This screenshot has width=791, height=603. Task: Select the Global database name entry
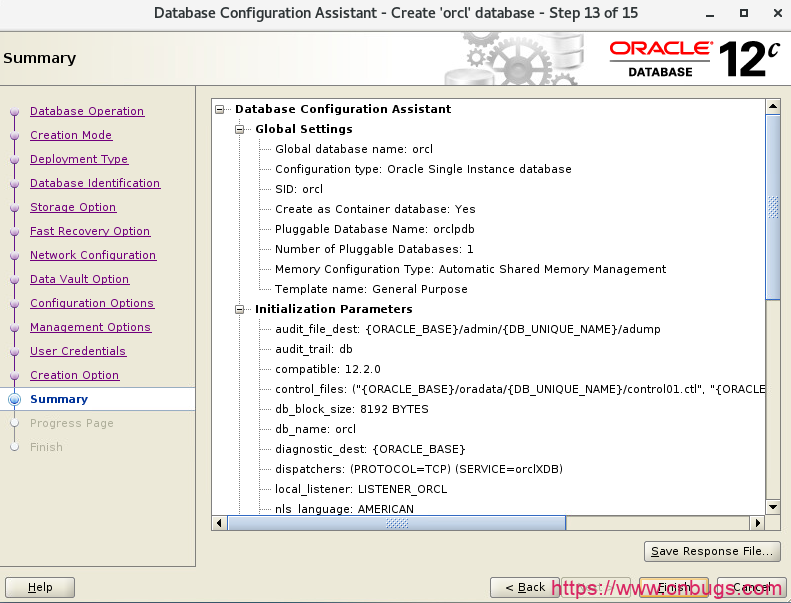353,149
